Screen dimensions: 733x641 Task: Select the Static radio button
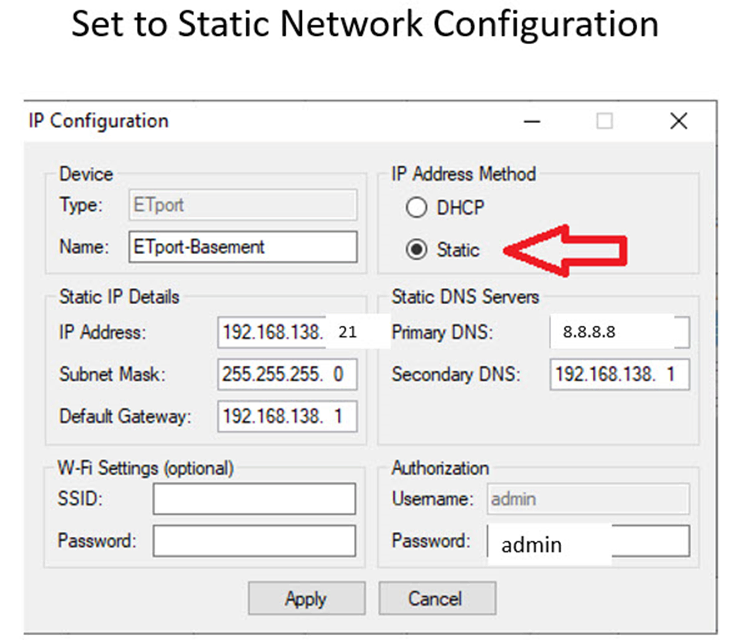tap(416, 250)
